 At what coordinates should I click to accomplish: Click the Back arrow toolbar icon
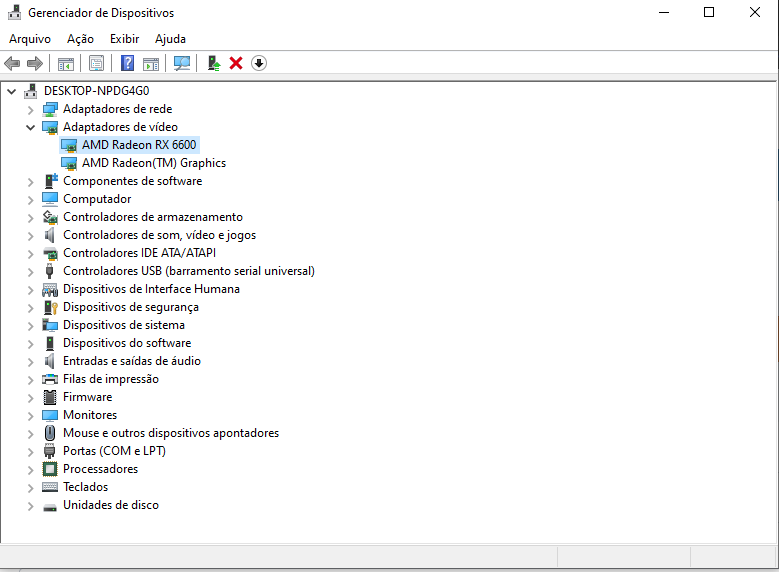pyautogui.click(x=12, y=63)
